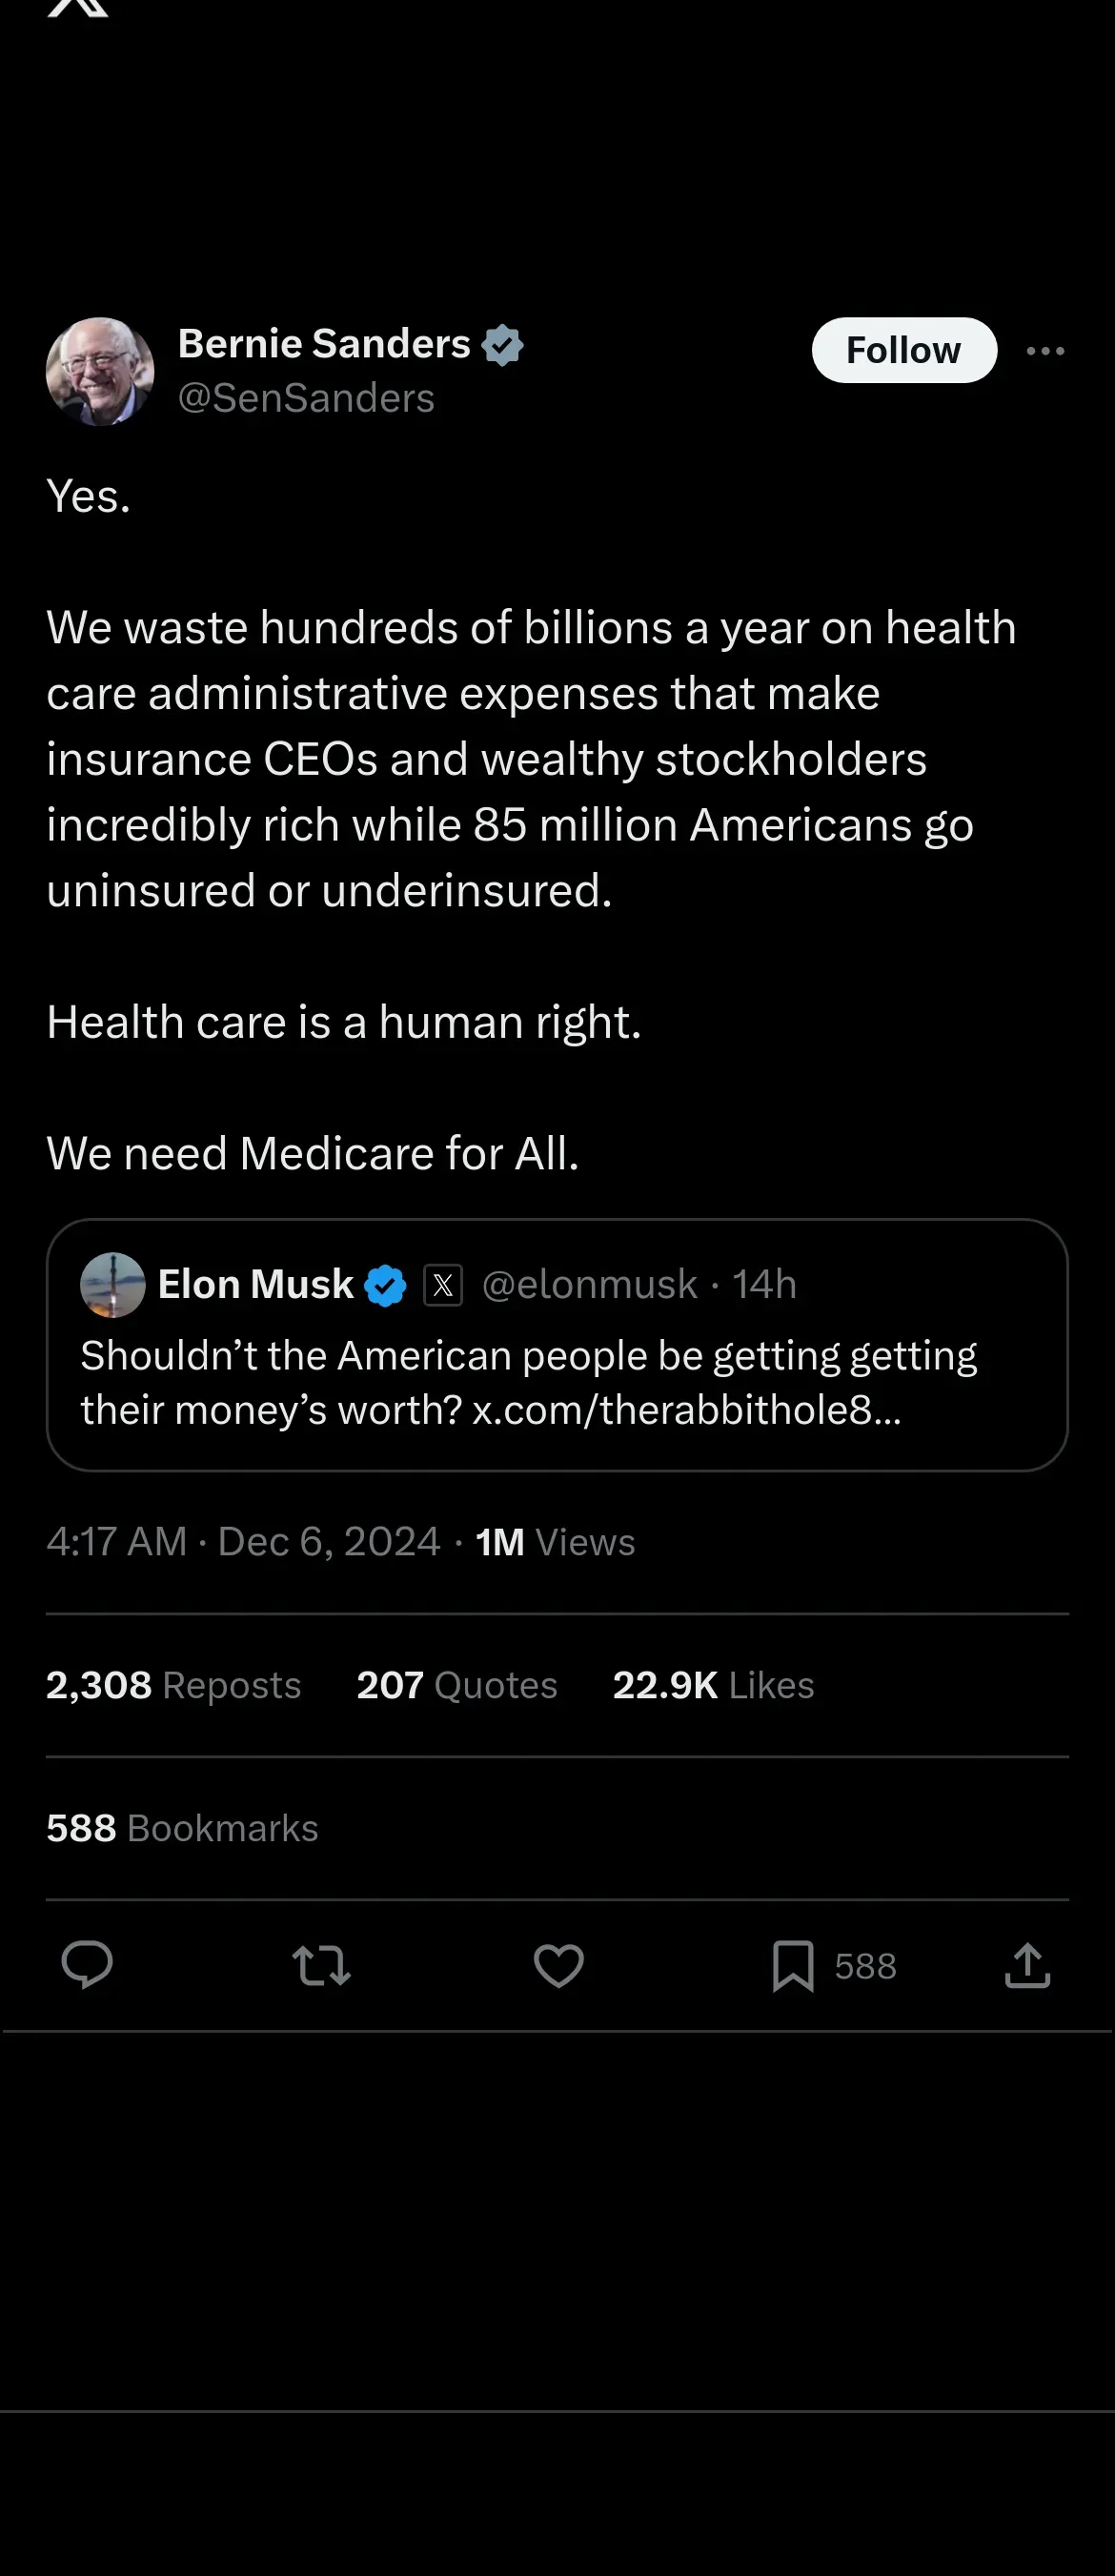View the 22.9K Likes list
The height and width of the screenshot is (2576, 1115).
(x=713, y=1685)
